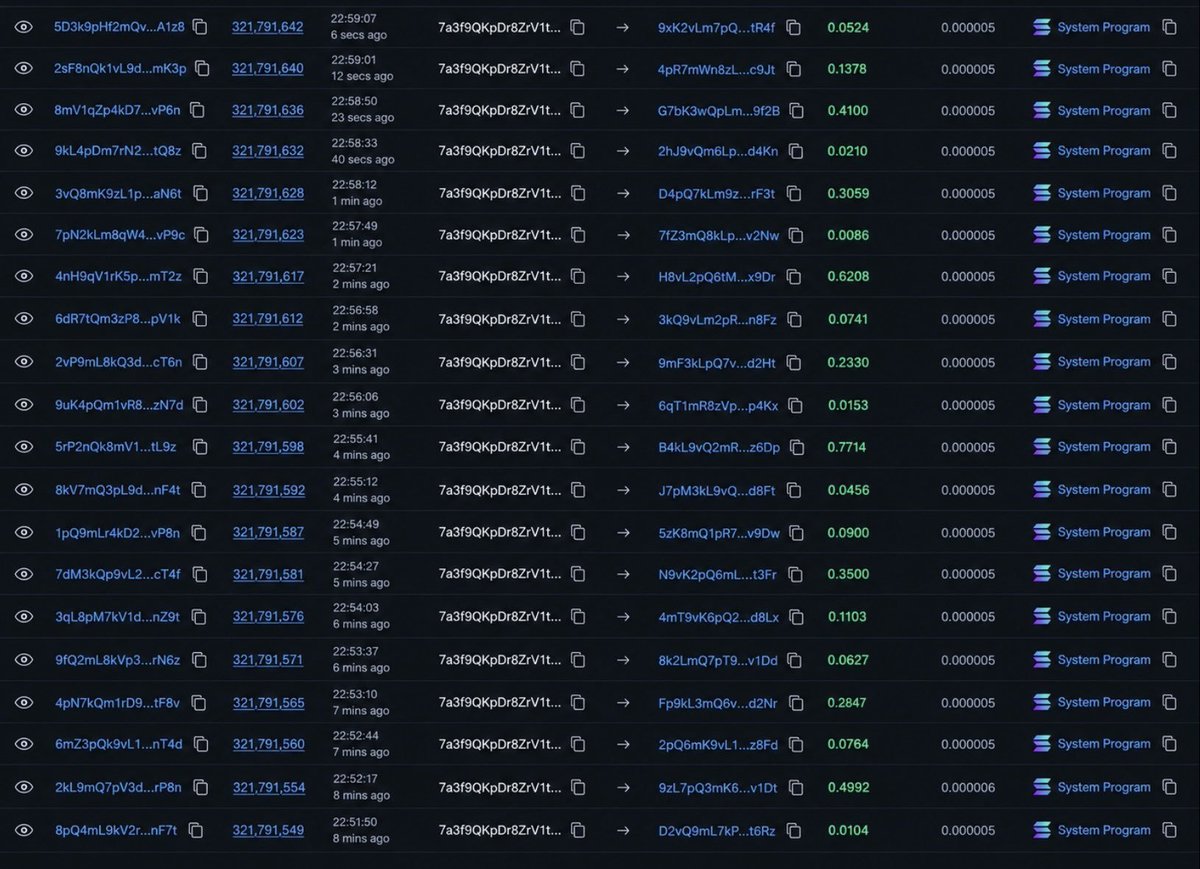
Task: Open block 321,791,642
Action: tap(267, 27)
